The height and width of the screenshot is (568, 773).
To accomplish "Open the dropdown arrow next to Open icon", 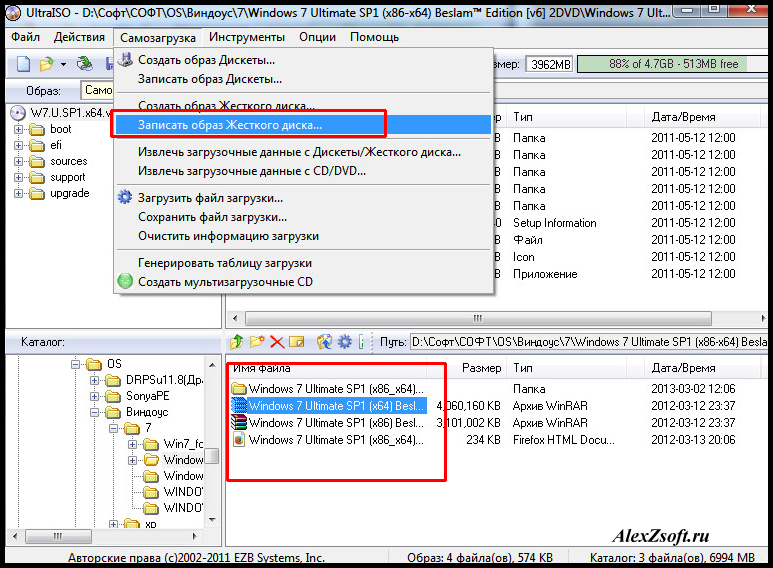I will pos(63,64).
